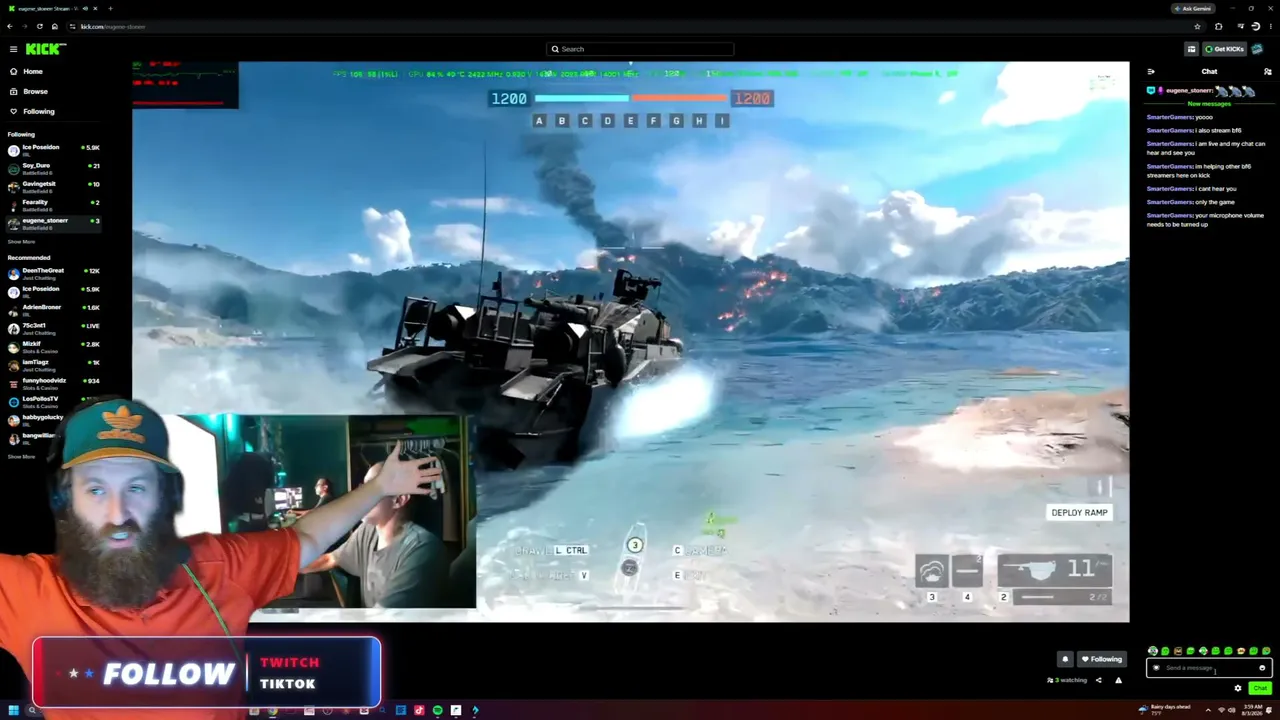This screenshot has width=1280, height=720.
Task: Click 75c3nt1 avatar in Recommended
Action: click(13, 328)
